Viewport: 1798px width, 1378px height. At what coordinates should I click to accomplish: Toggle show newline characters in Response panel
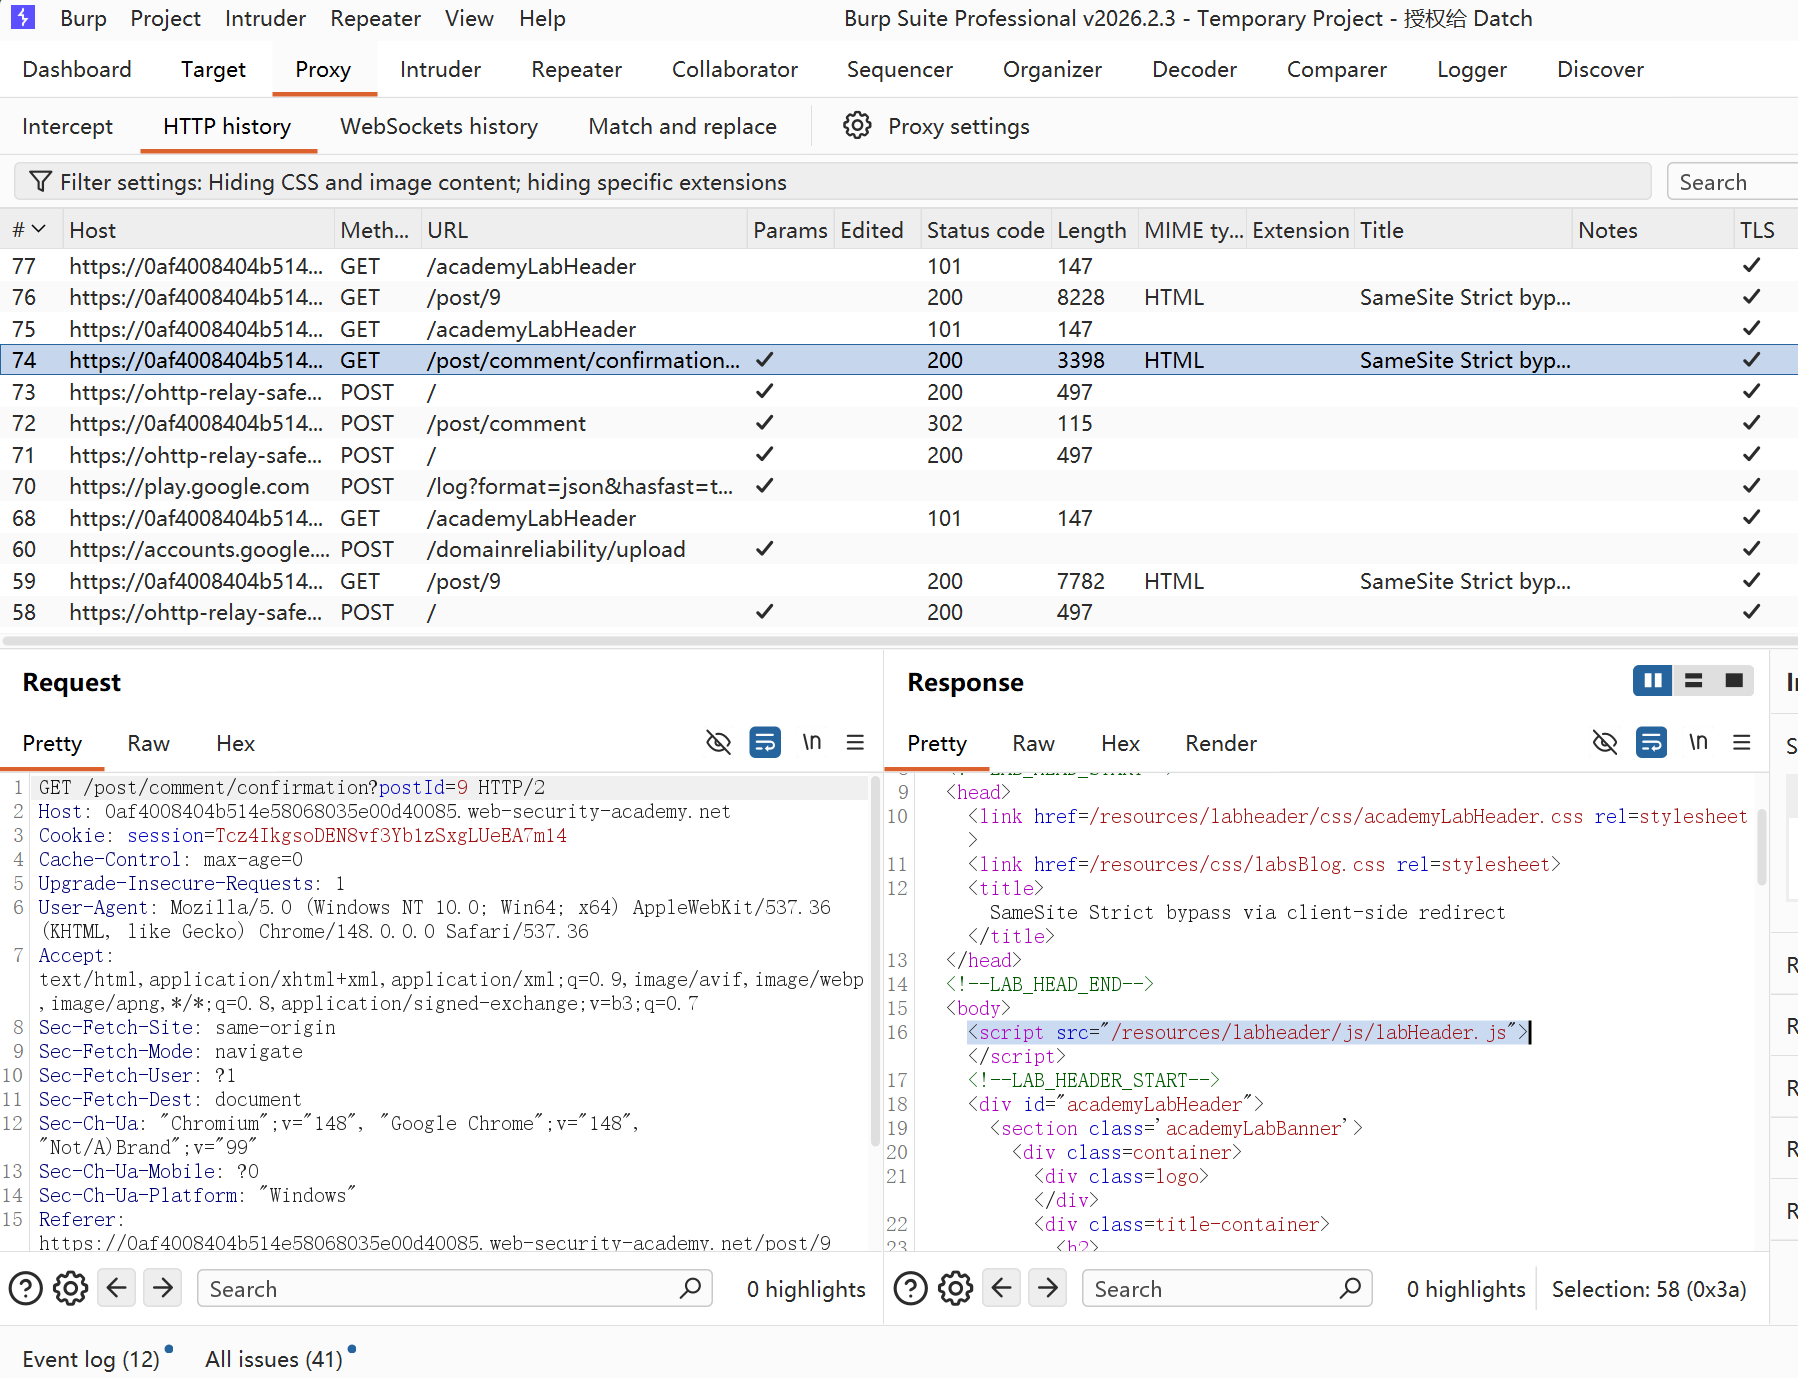tap(1698, 742)
